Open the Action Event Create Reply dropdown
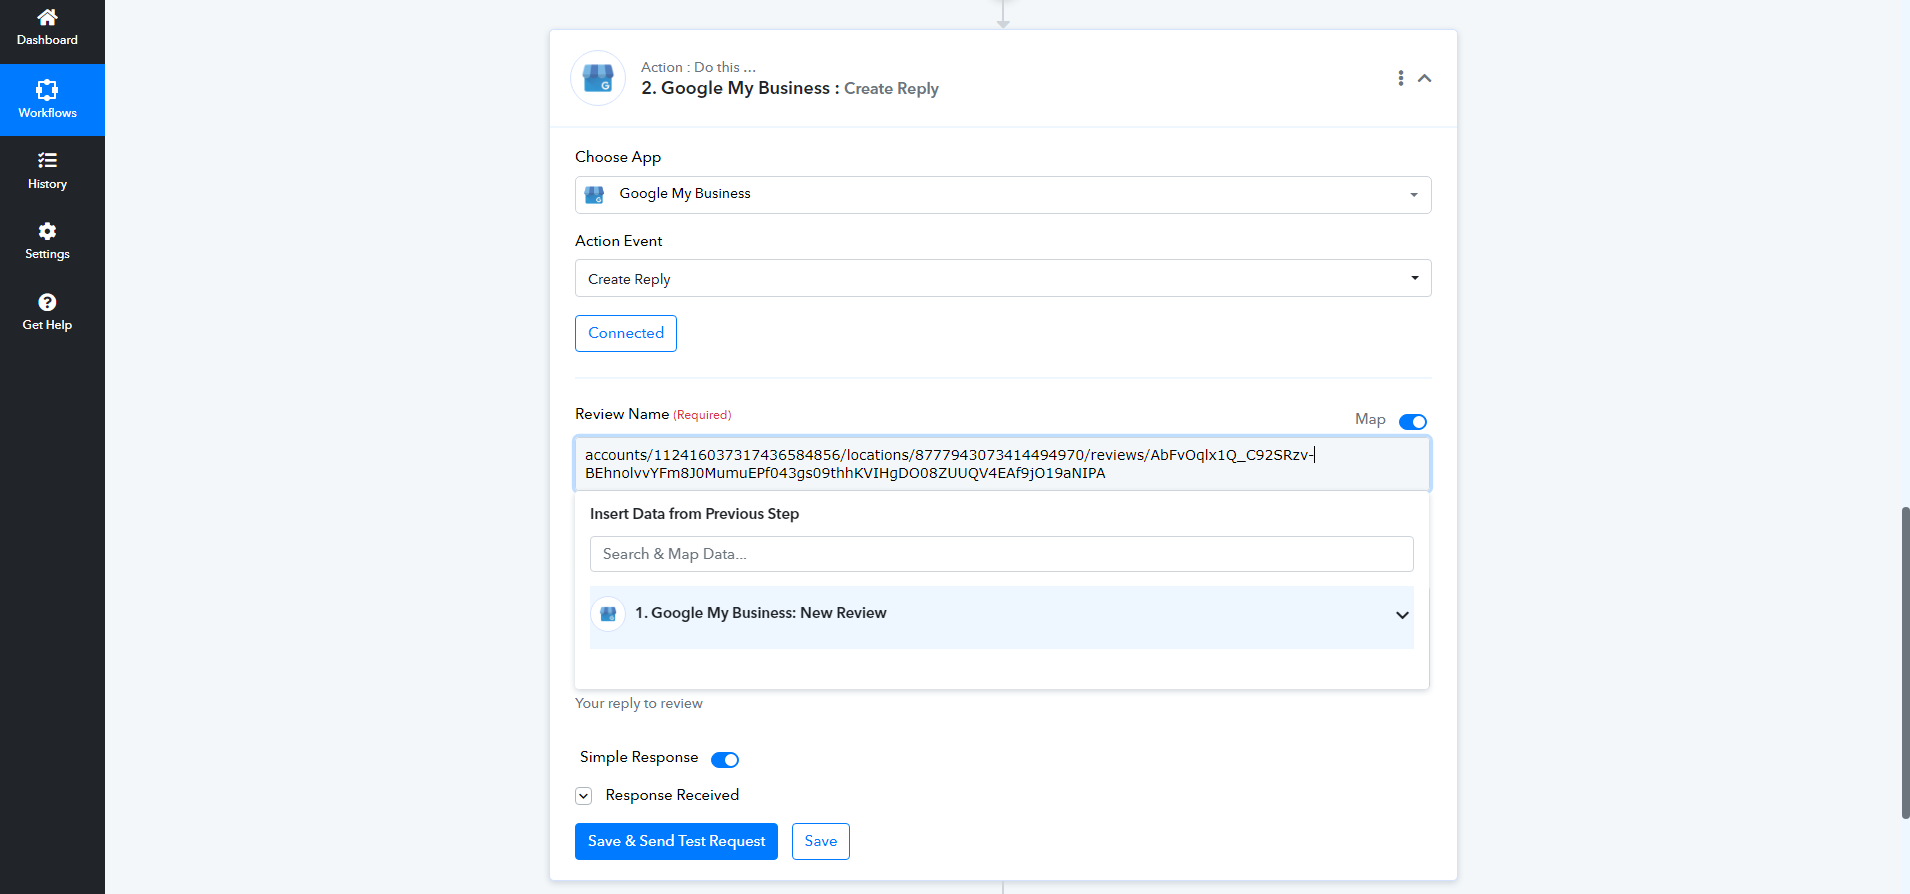The width and height of the screenshot is (1910, 894). pyautogui.click(x=1003, y=278)
